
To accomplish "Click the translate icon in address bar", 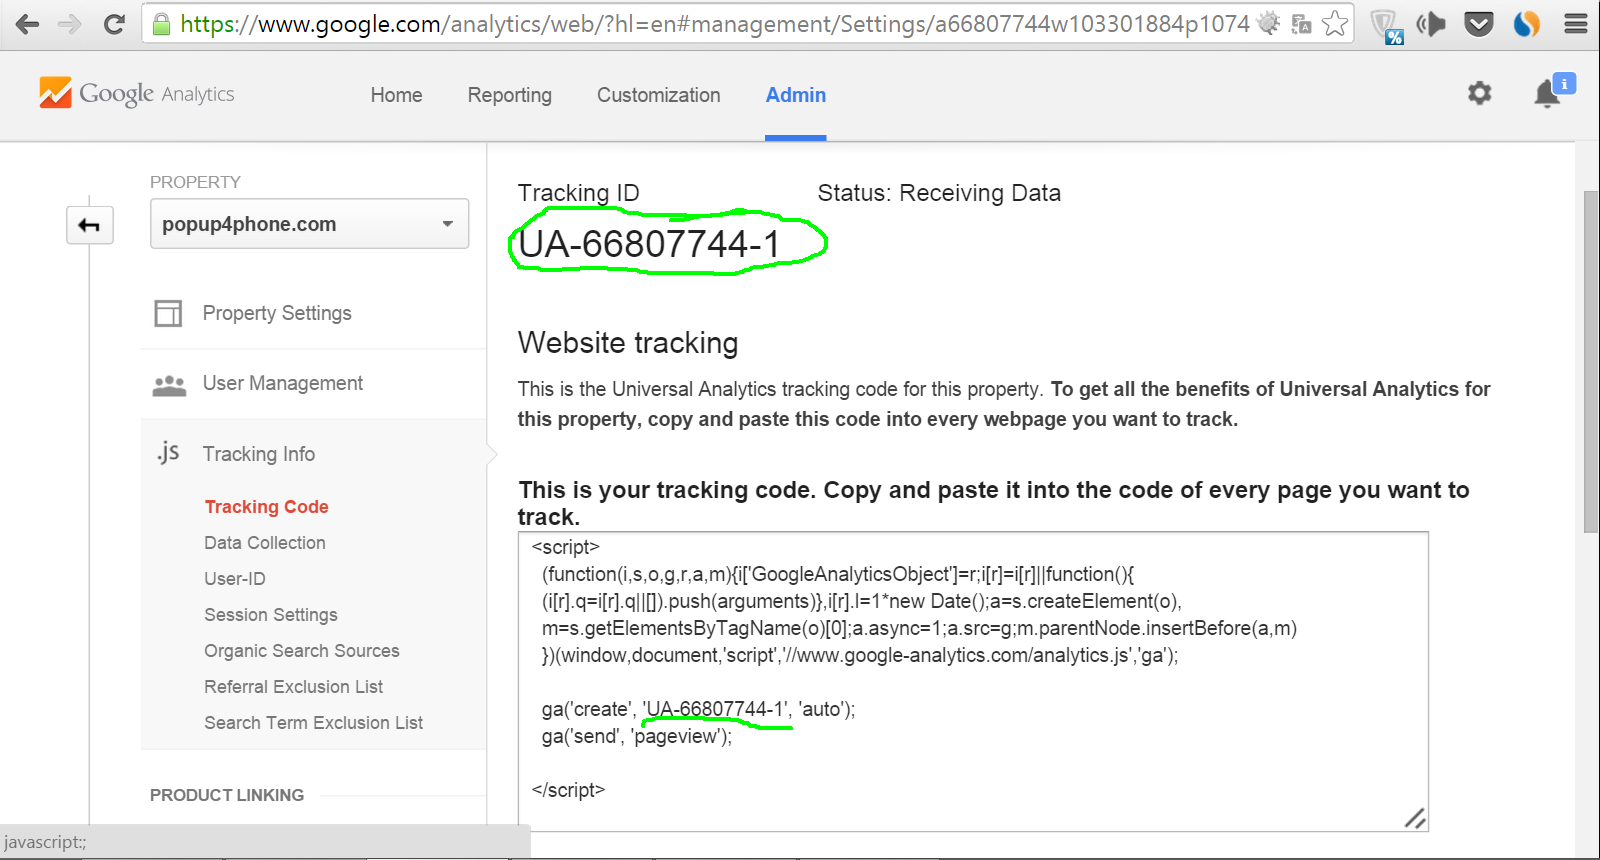I will tap(1301, 24).
